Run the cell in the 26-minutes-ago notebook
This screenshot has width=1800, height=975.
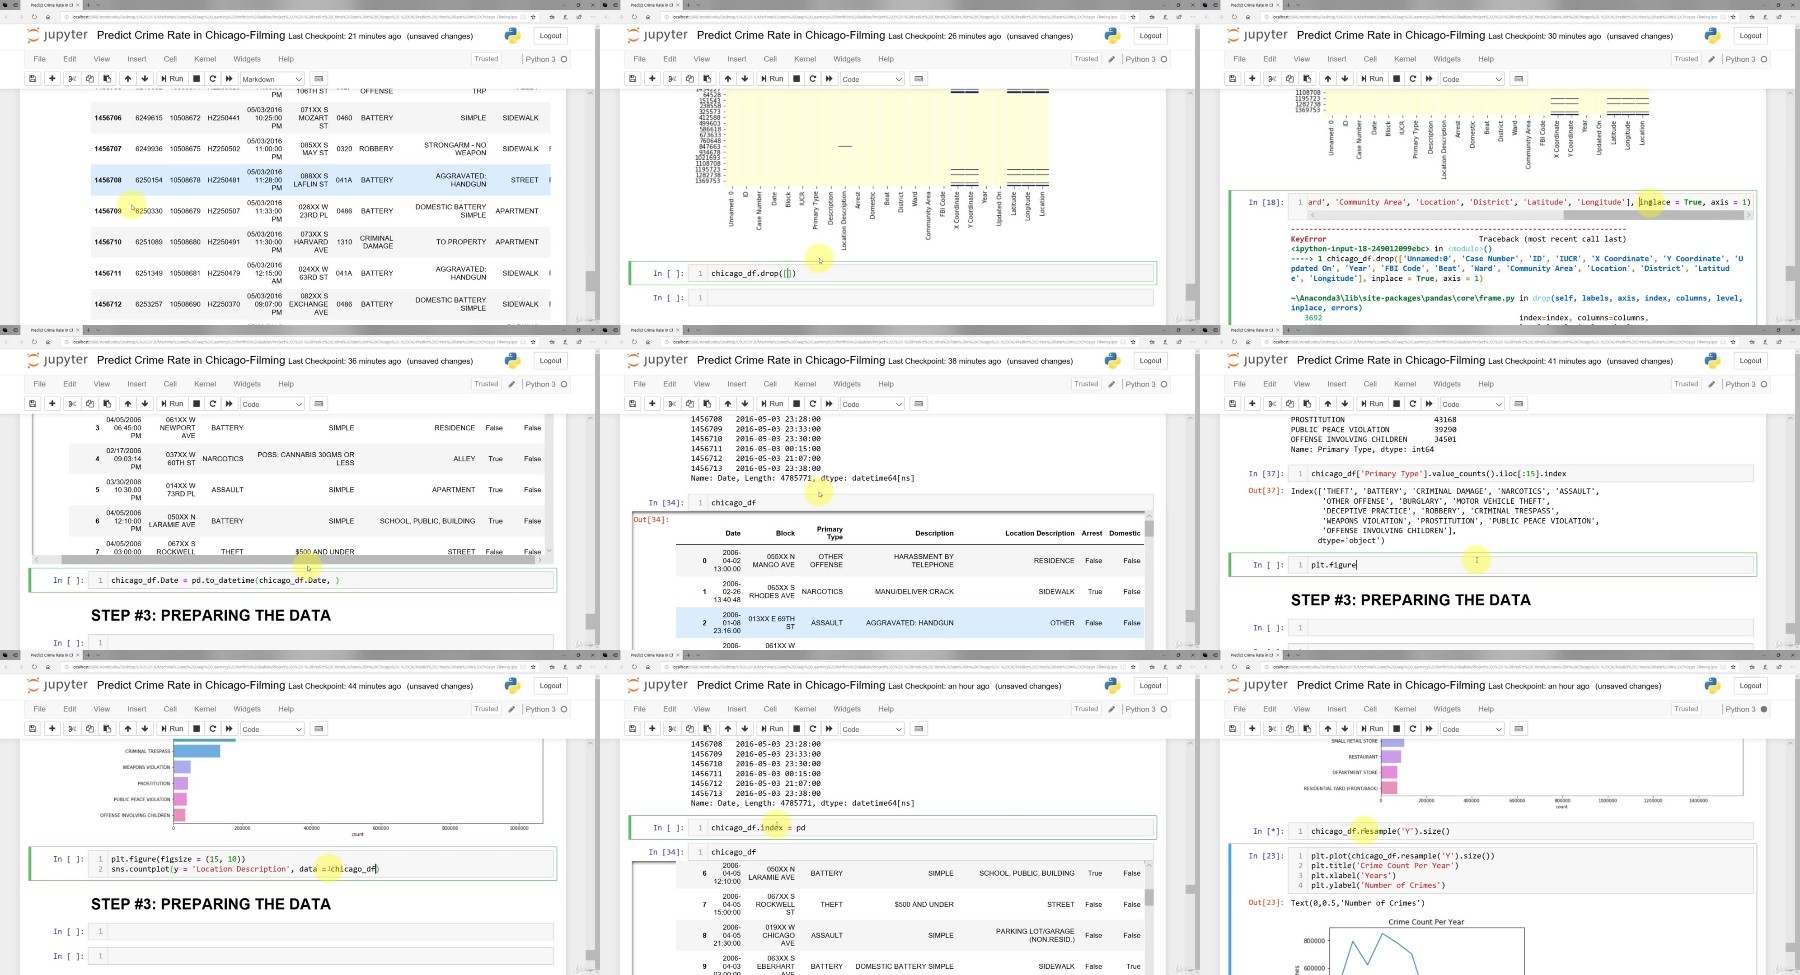coord(772,78)
